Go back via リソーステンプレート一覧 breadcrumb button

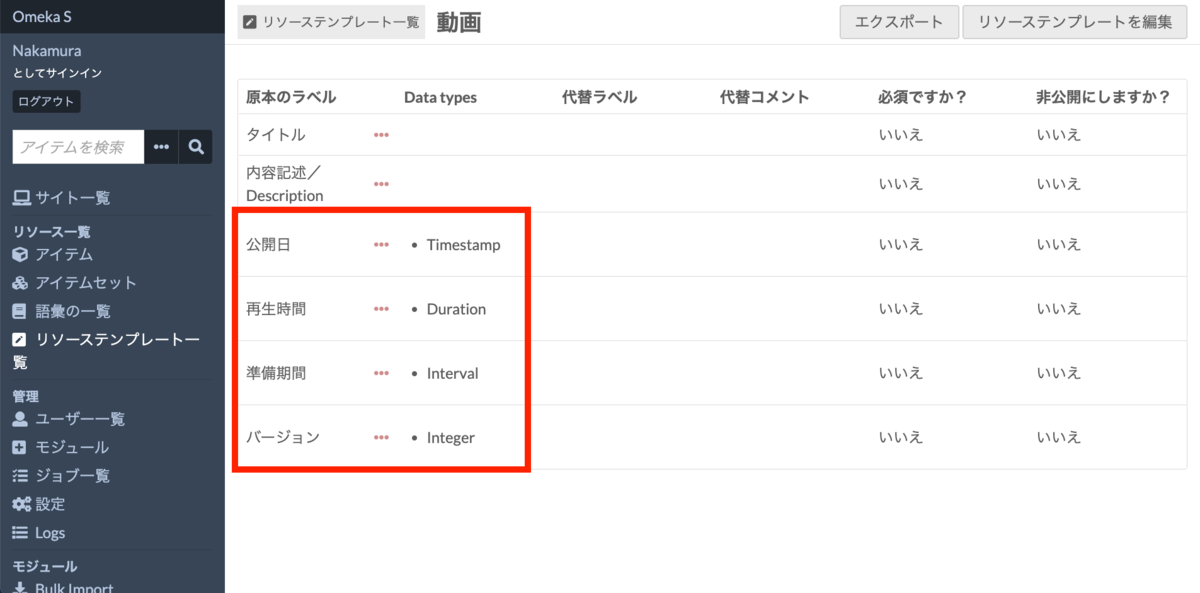point(331,22)
